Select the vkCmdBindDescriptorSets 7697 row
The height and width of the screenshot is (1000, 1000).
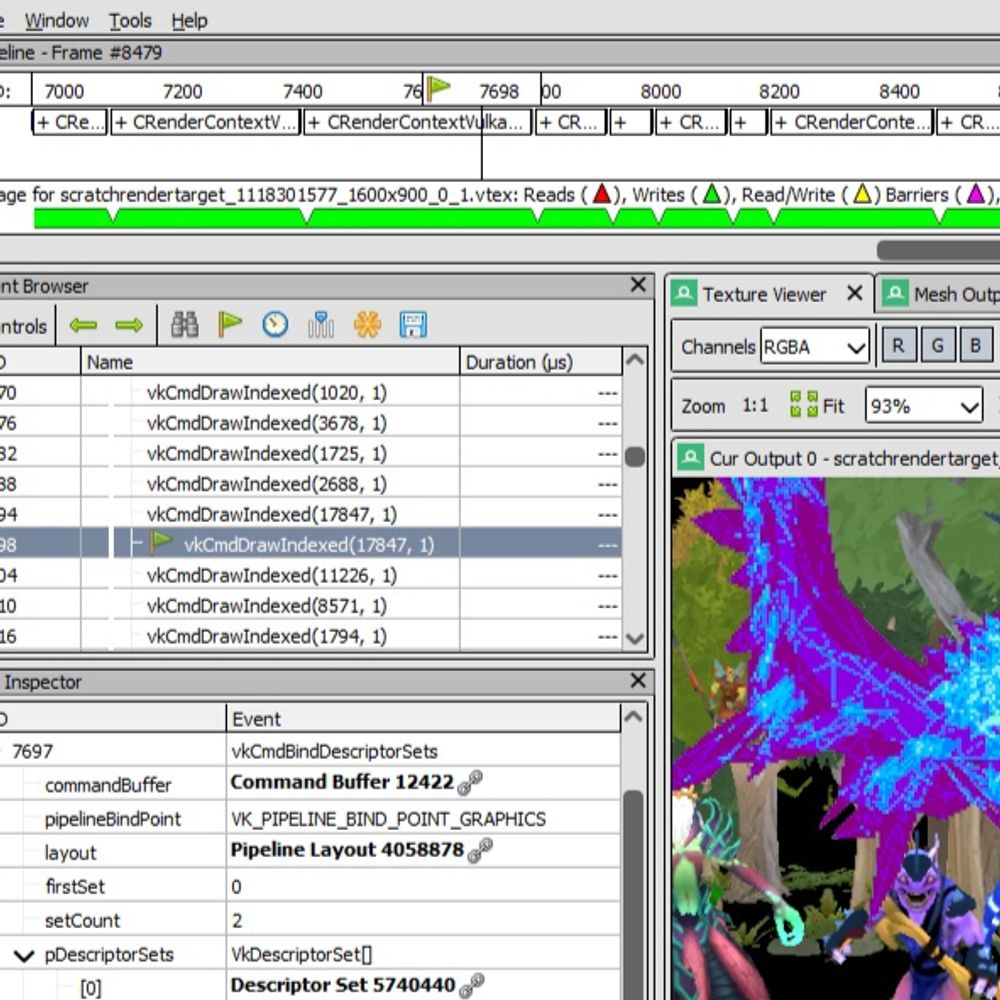(310, 751)
